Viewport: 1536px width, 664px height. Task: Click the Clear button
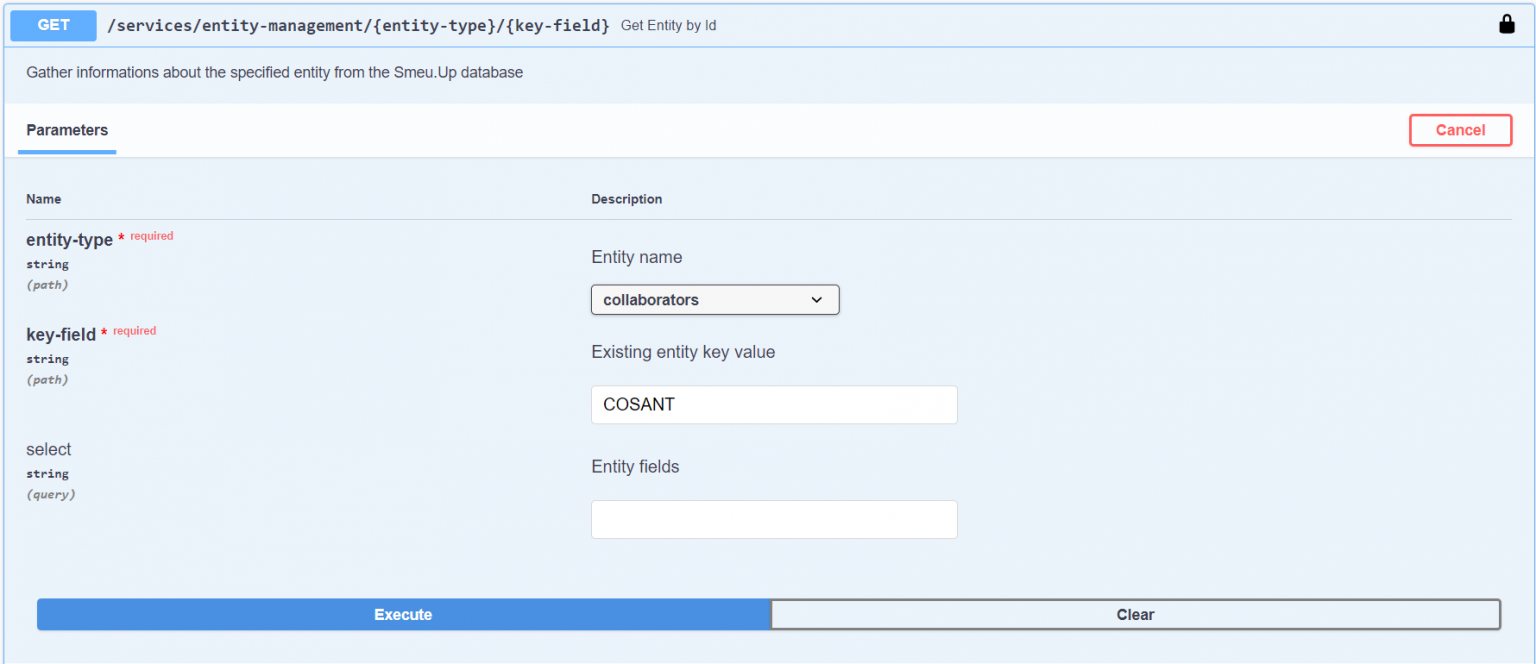coord(1135,614)
